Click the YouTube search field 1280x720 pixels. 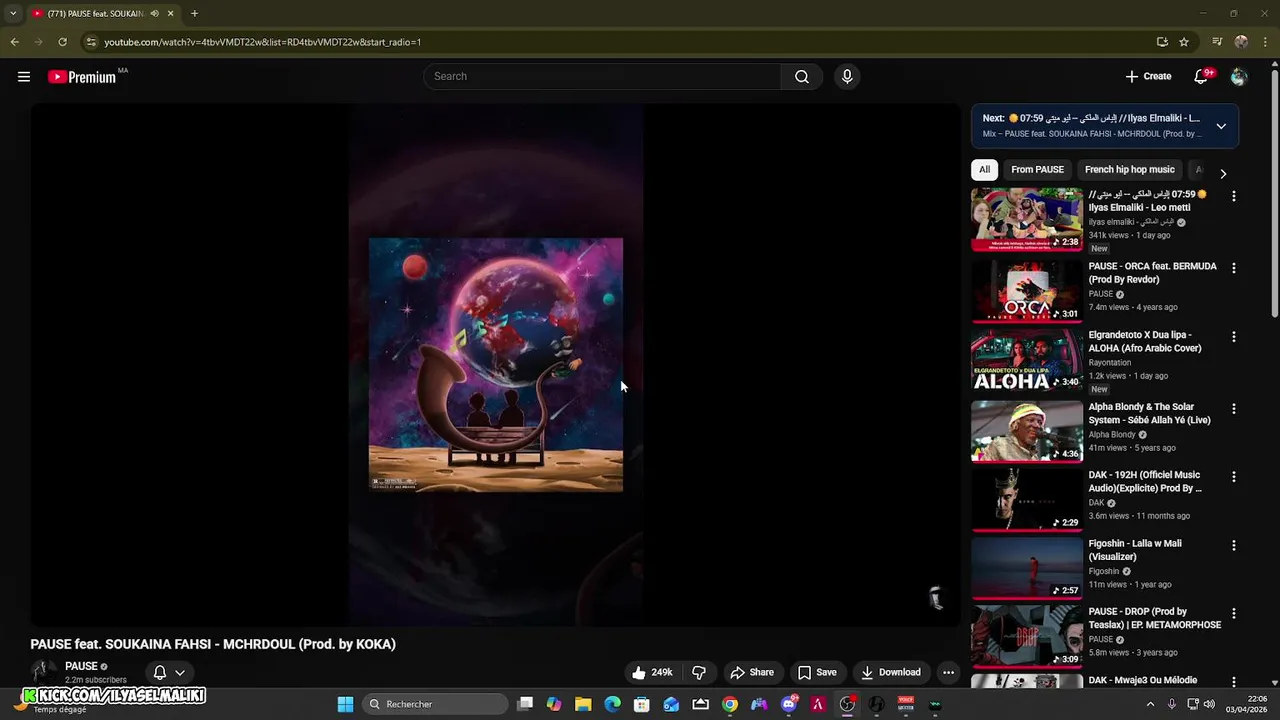click(603, 77)
